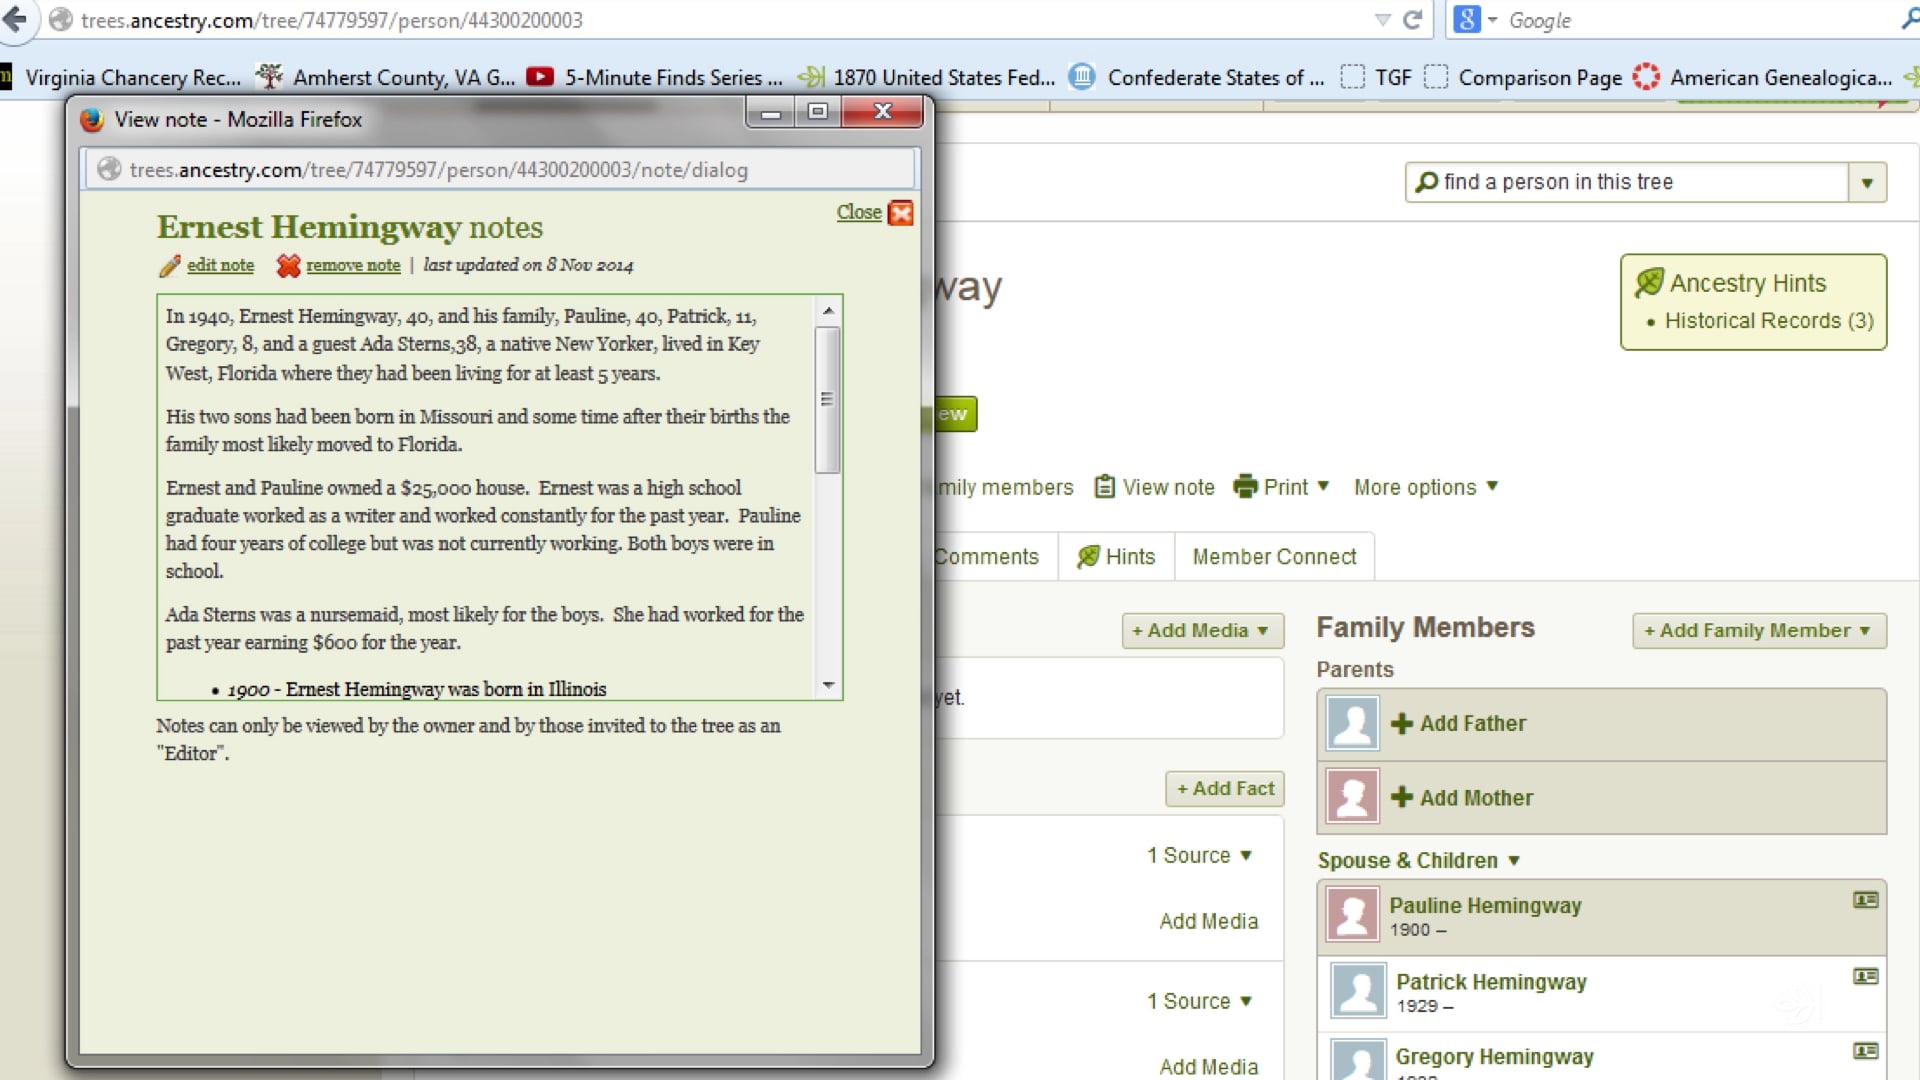Click the Add Fact button
The image size is (1920, 1080).
(x=1224, y=789)
